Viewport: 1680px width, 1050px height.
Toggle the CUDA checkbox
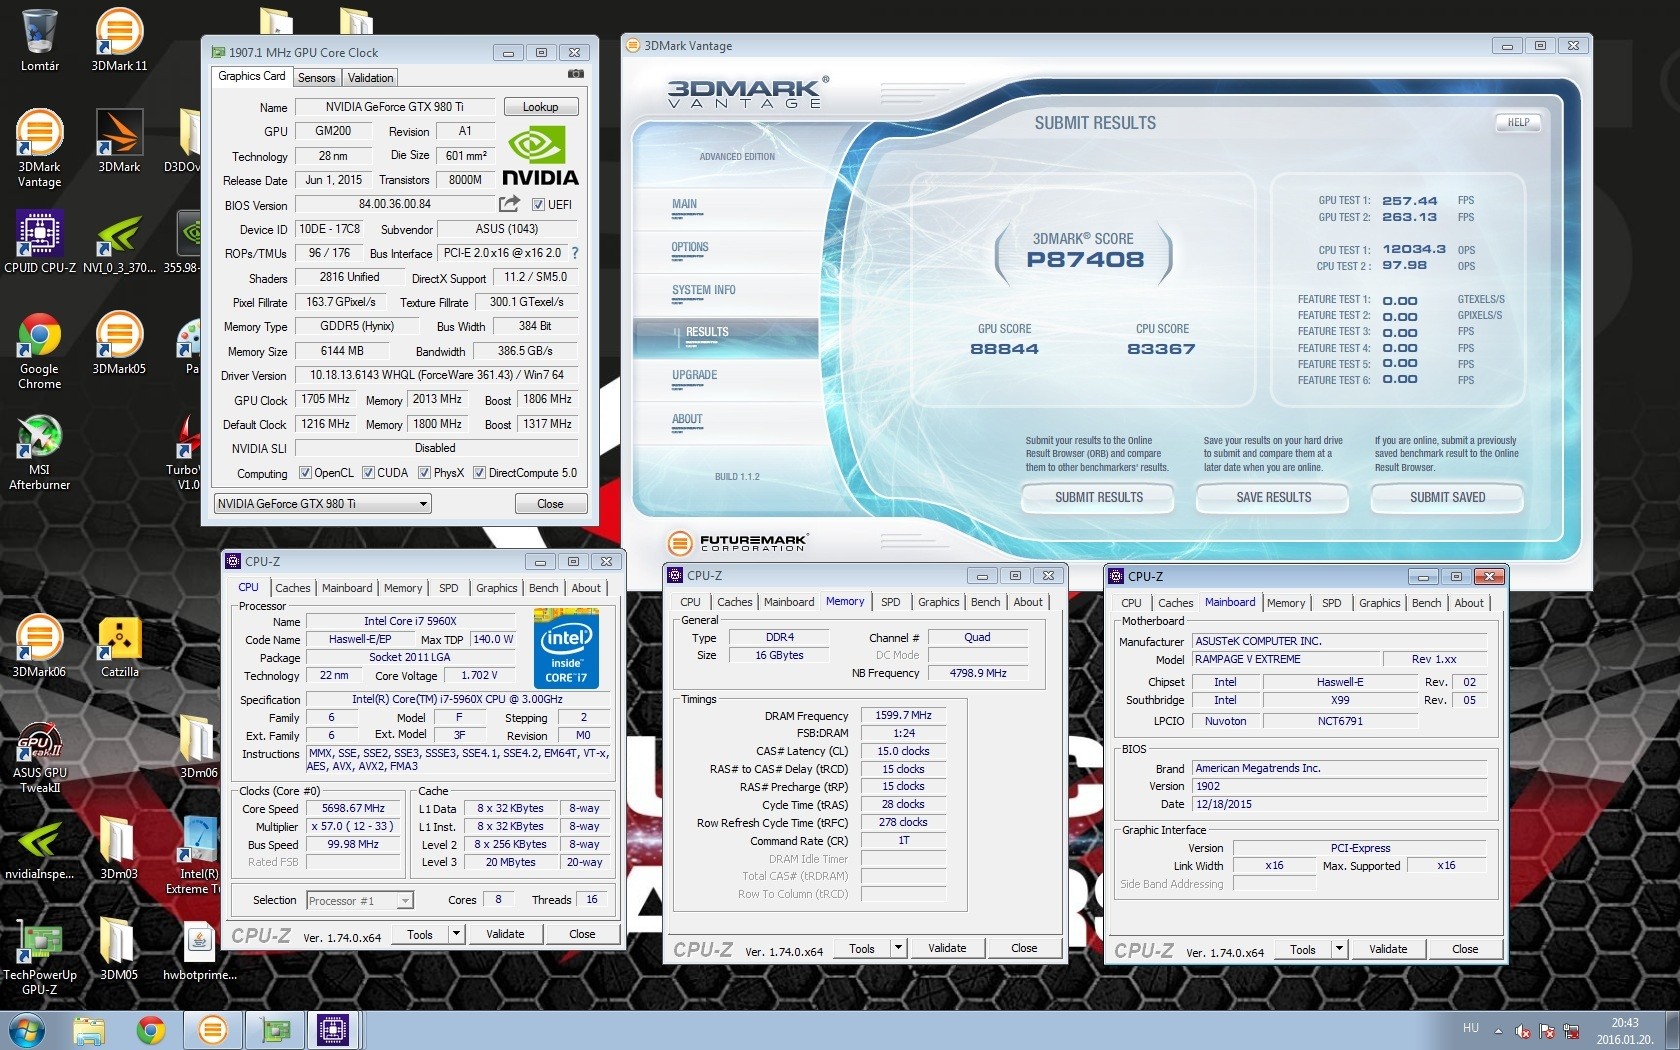368,473
